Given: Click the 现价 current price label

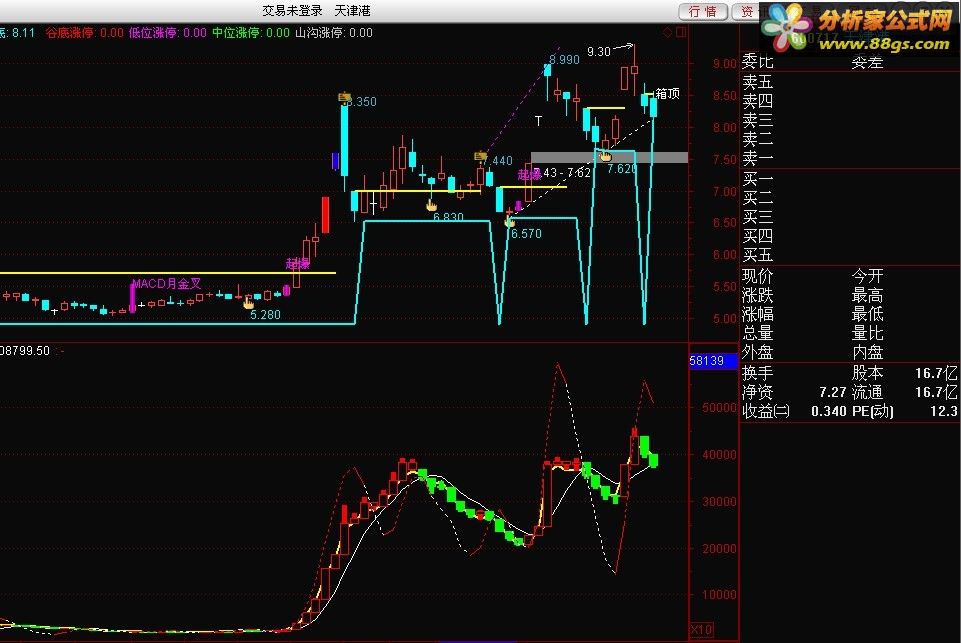Looking at the screenshot, I should [x=758, y=276].
